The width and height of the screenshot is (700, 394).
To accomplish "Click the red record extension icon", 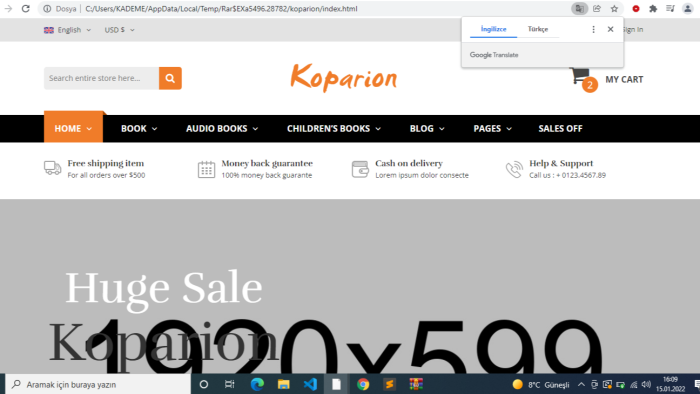I will pyautogui.click(x=636, y=8).
